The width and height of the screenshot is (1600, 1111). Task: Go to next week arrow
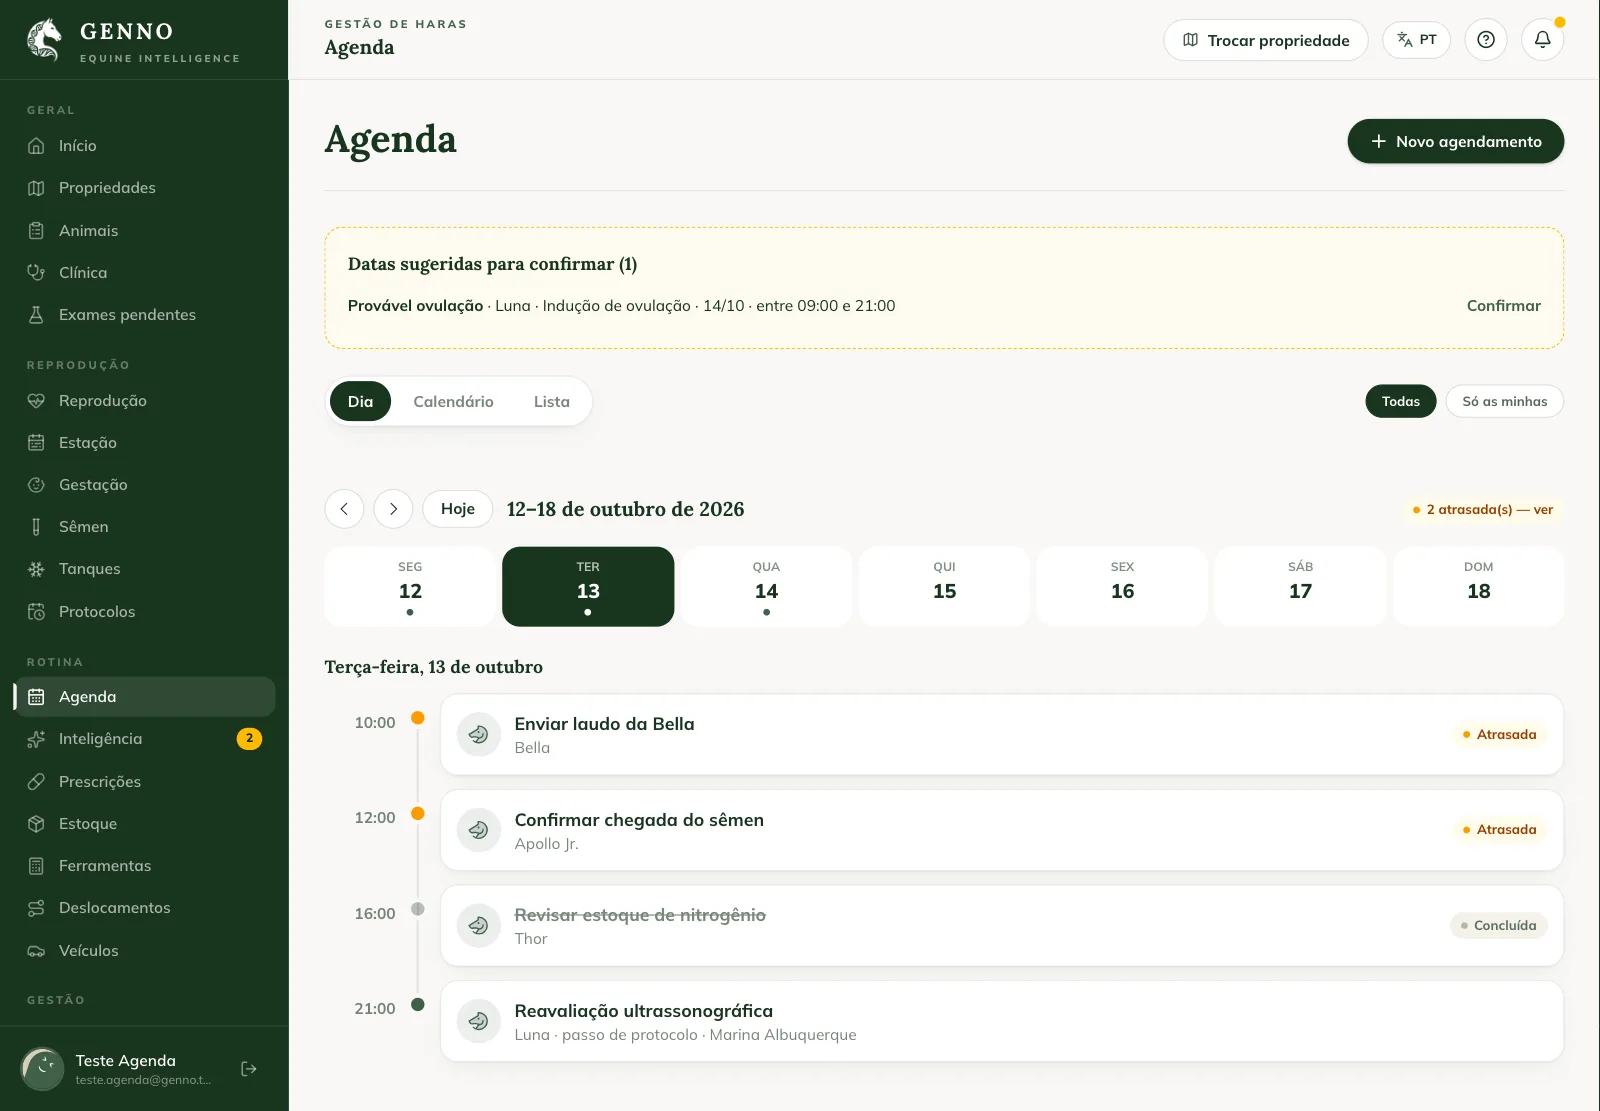[x=393, y=509]
